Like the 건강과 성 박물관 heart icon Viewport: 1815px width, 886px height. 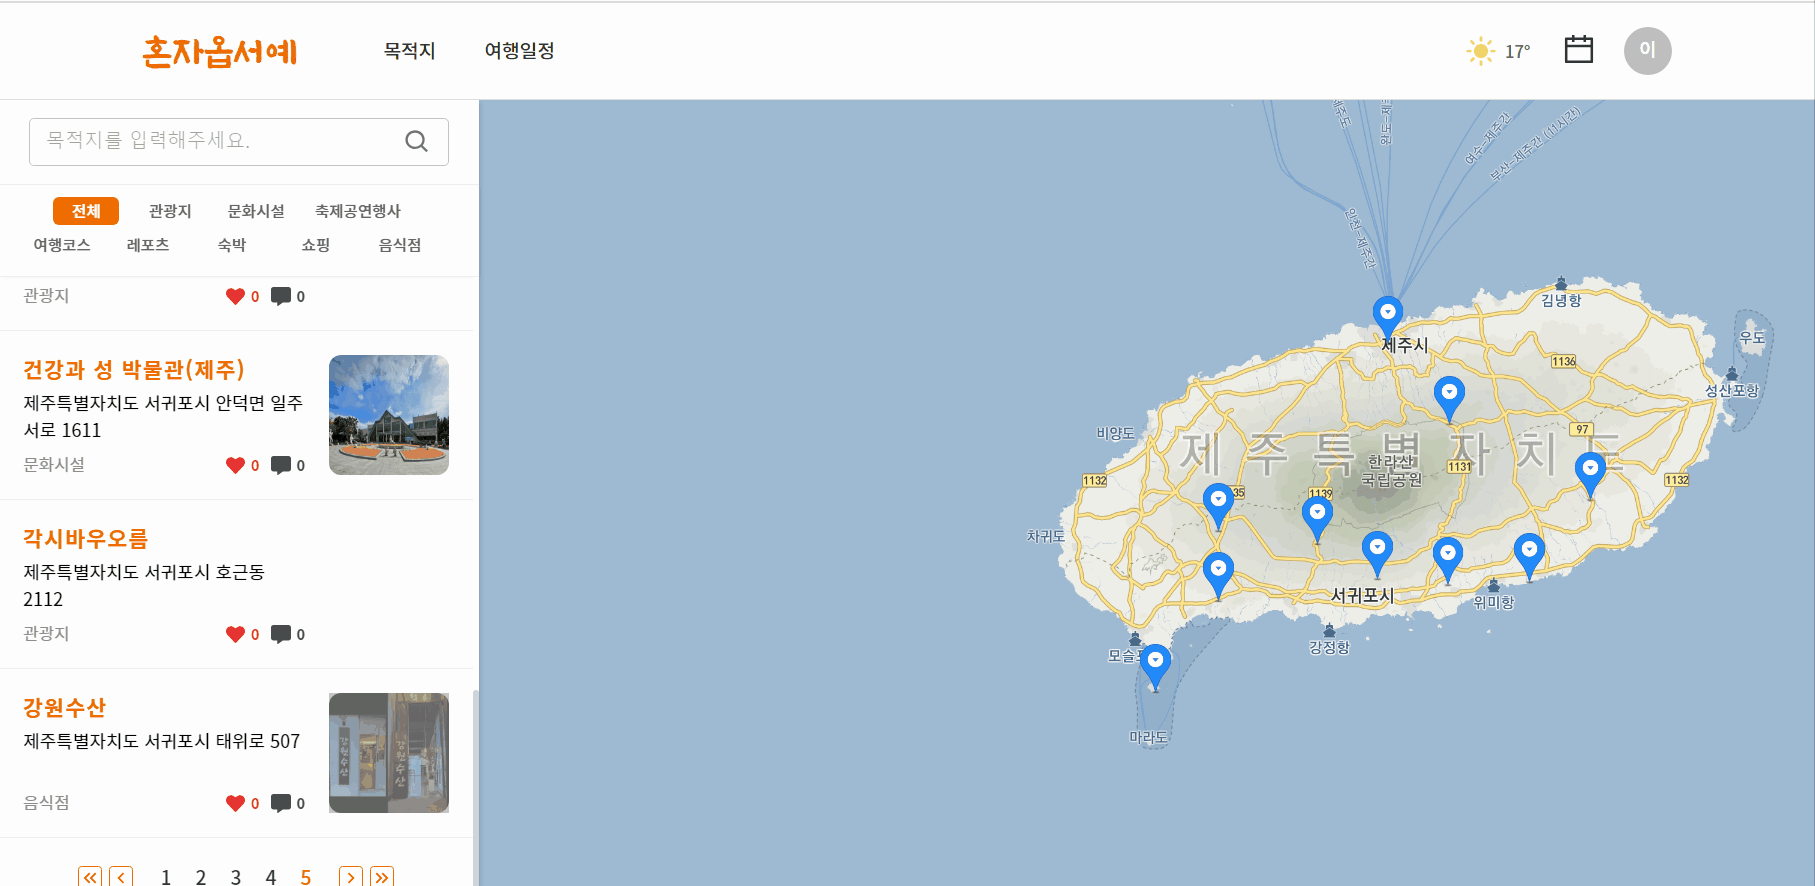tap(235, 465)
